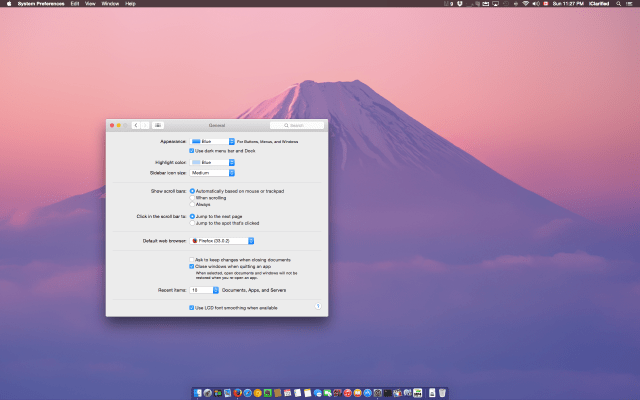Image resolution: width=640 pixels, height=400 pixels.
Task: Choose Jump to the spot that's clicked
Action: (x=192, y=223)
